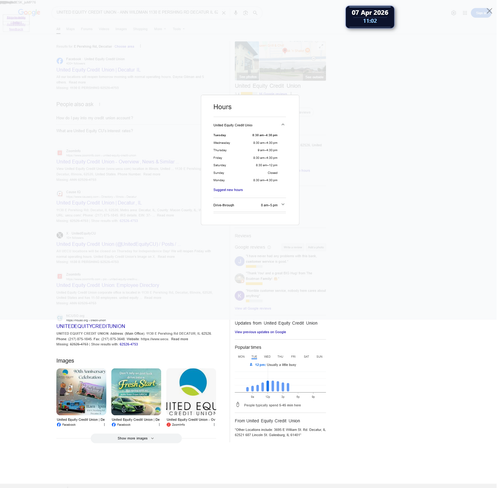Open the settings gear icon

point(453,13)
